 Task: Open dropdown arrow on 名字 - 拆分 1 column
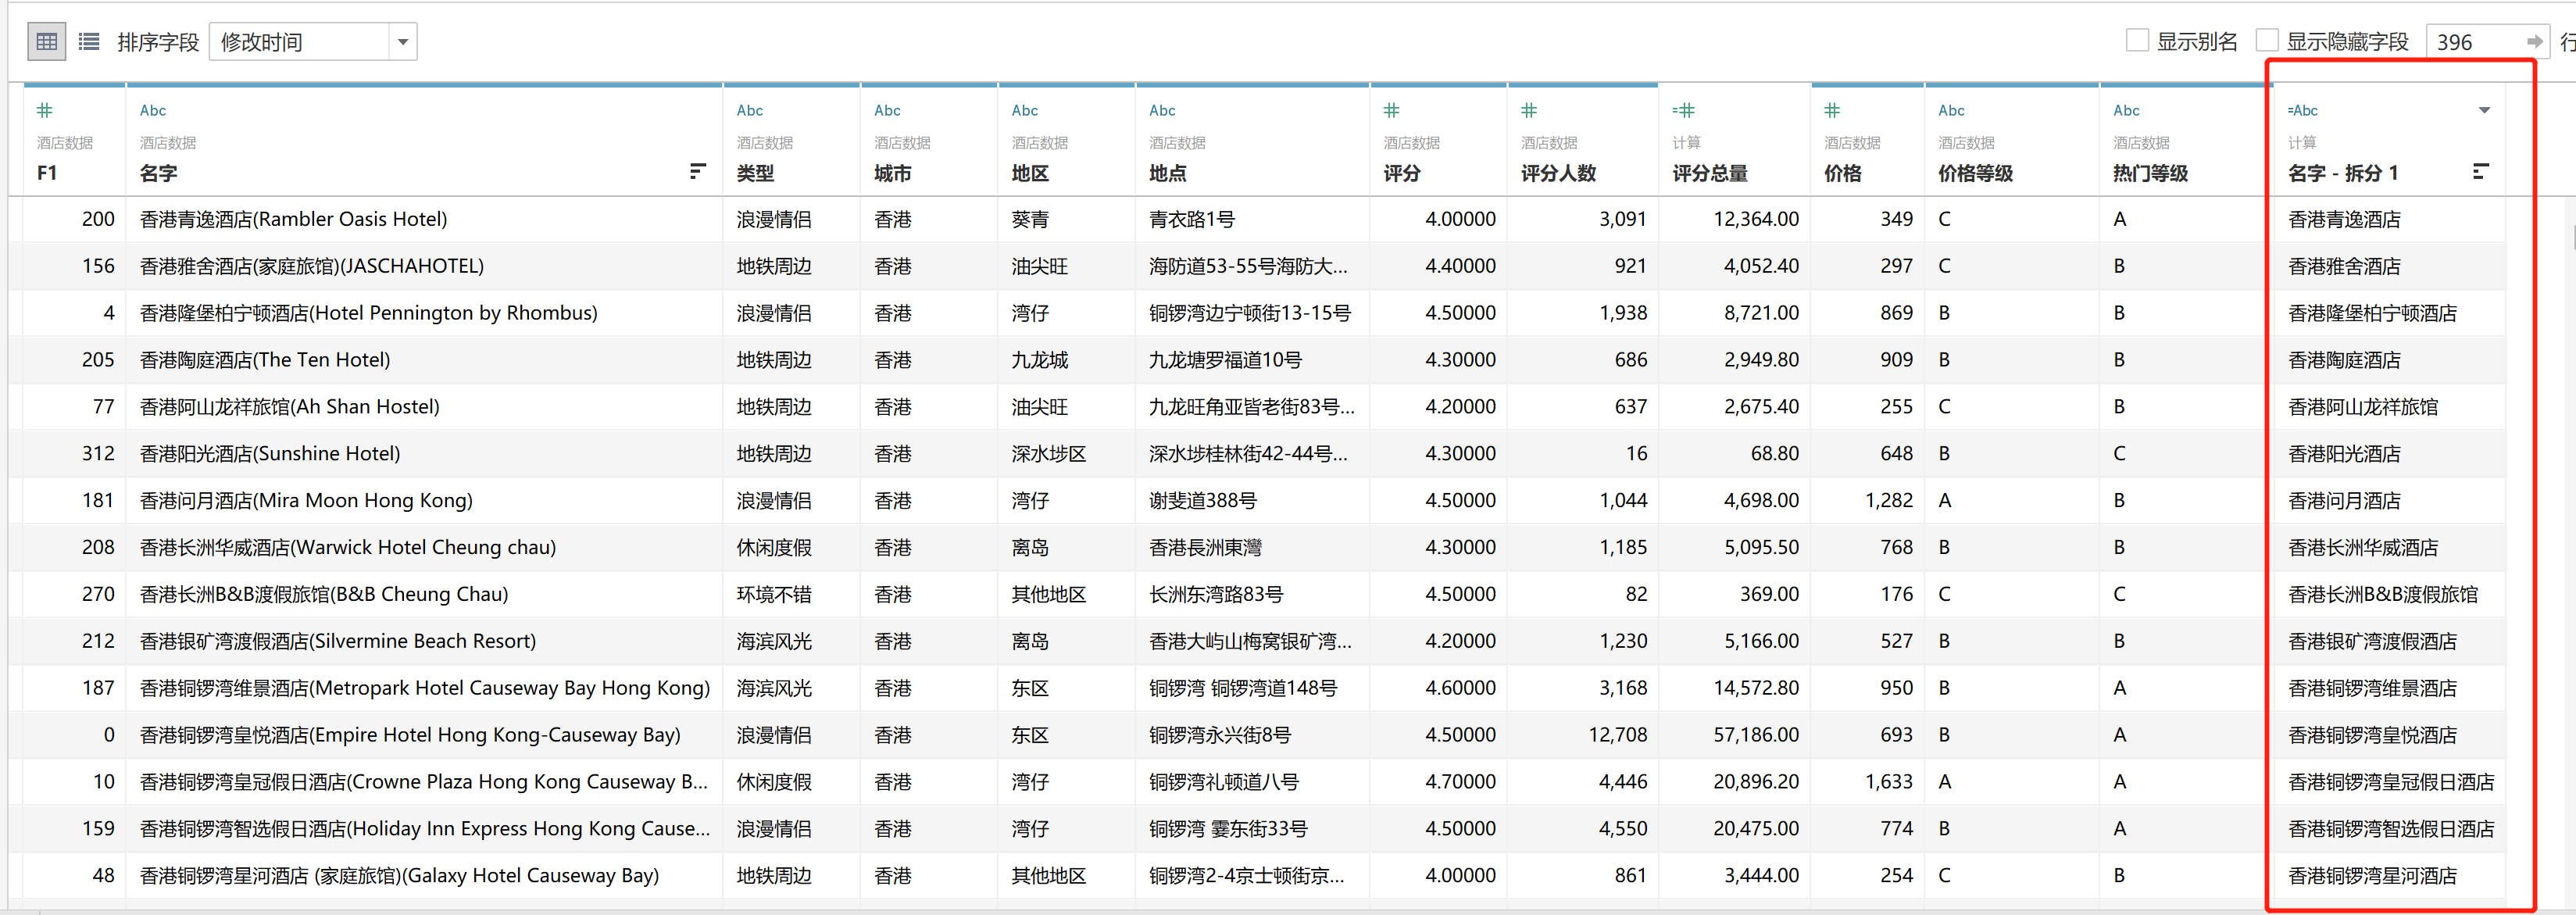pos(2484,110)
